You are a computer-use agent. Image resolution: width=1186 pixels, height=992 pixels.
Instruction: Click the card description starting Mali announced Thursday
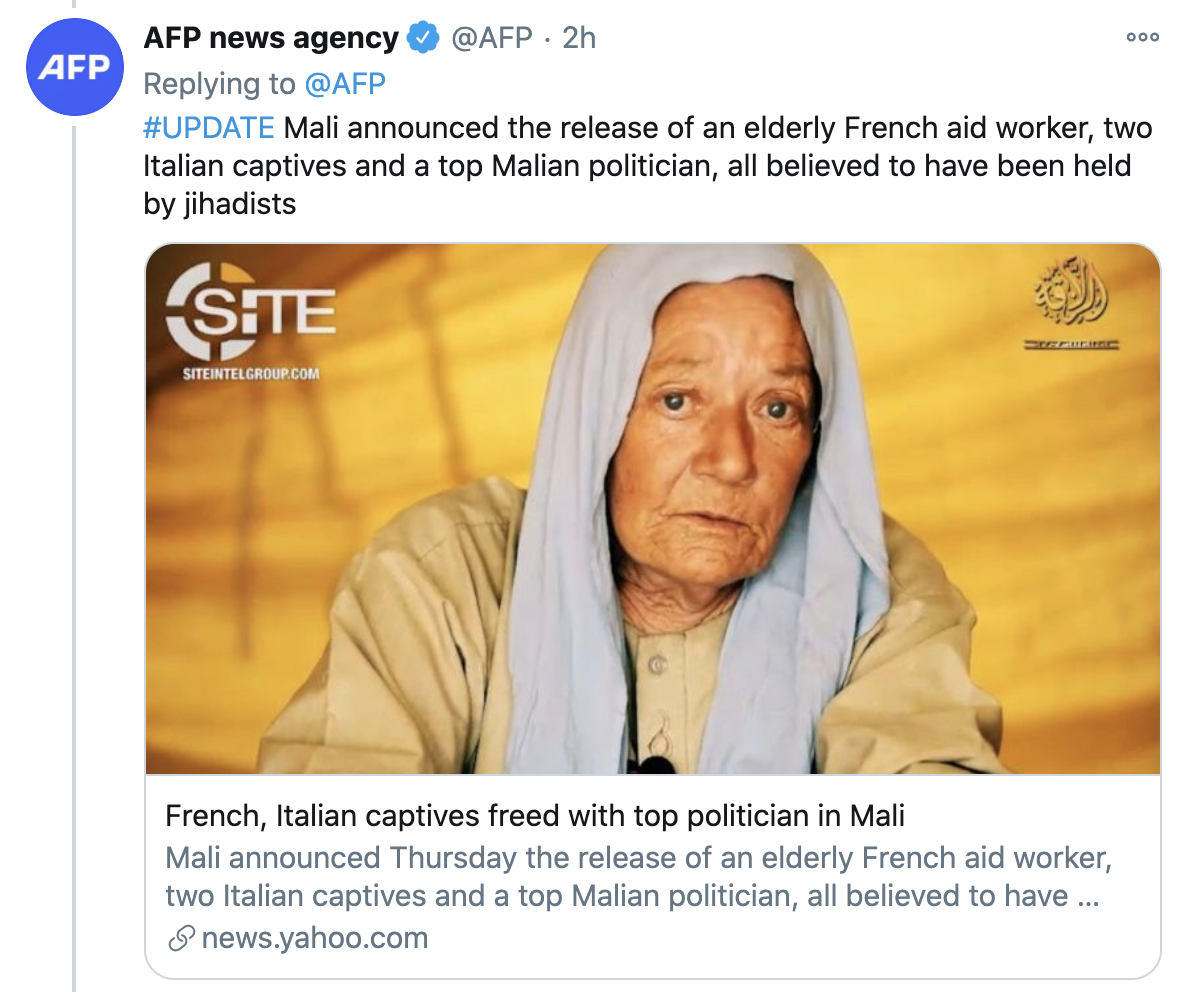[639, 877]
